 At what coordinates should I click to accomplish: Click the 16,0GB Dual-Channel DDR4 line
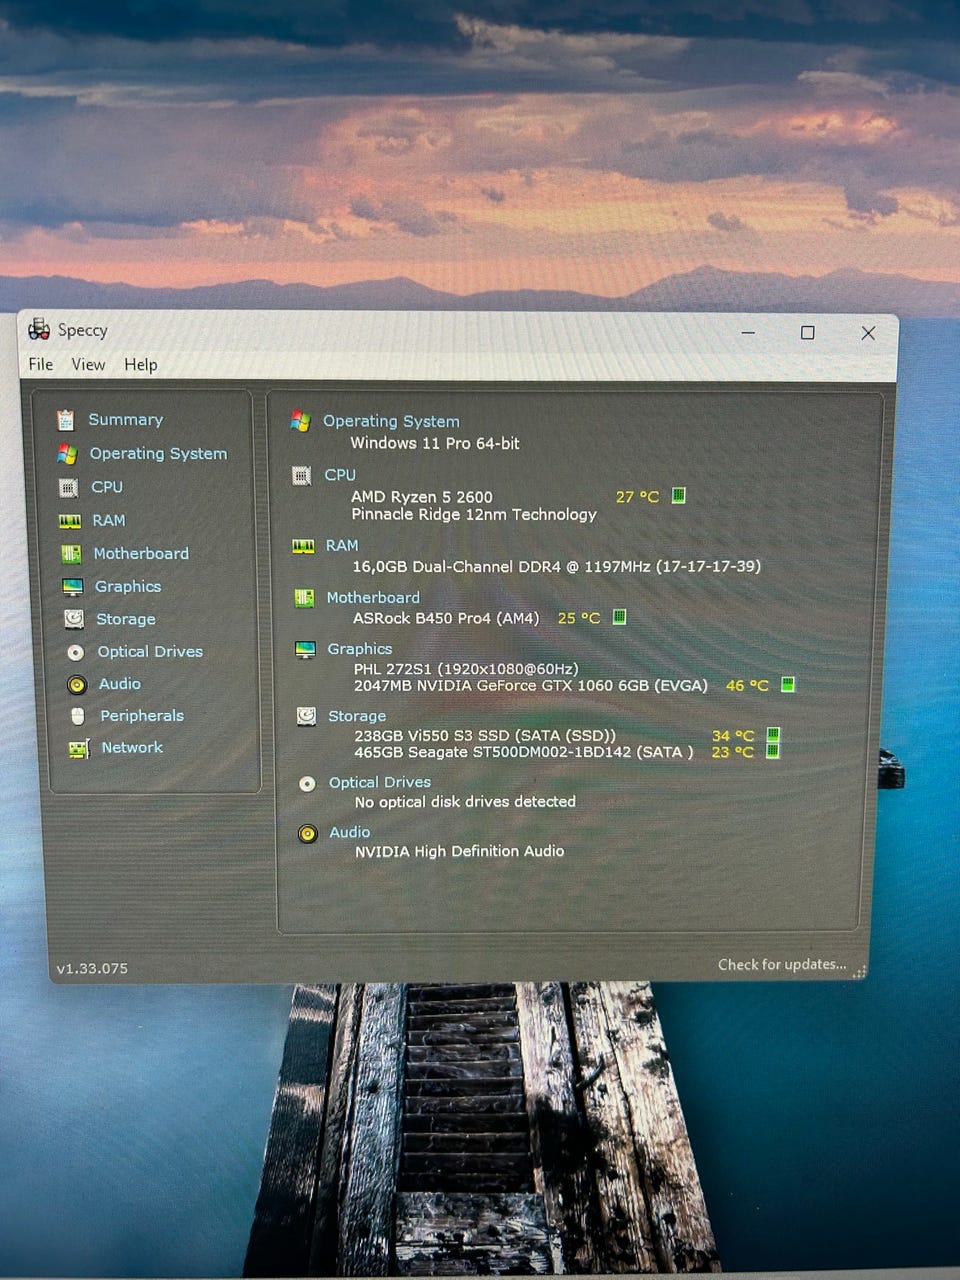click(557, 566)
